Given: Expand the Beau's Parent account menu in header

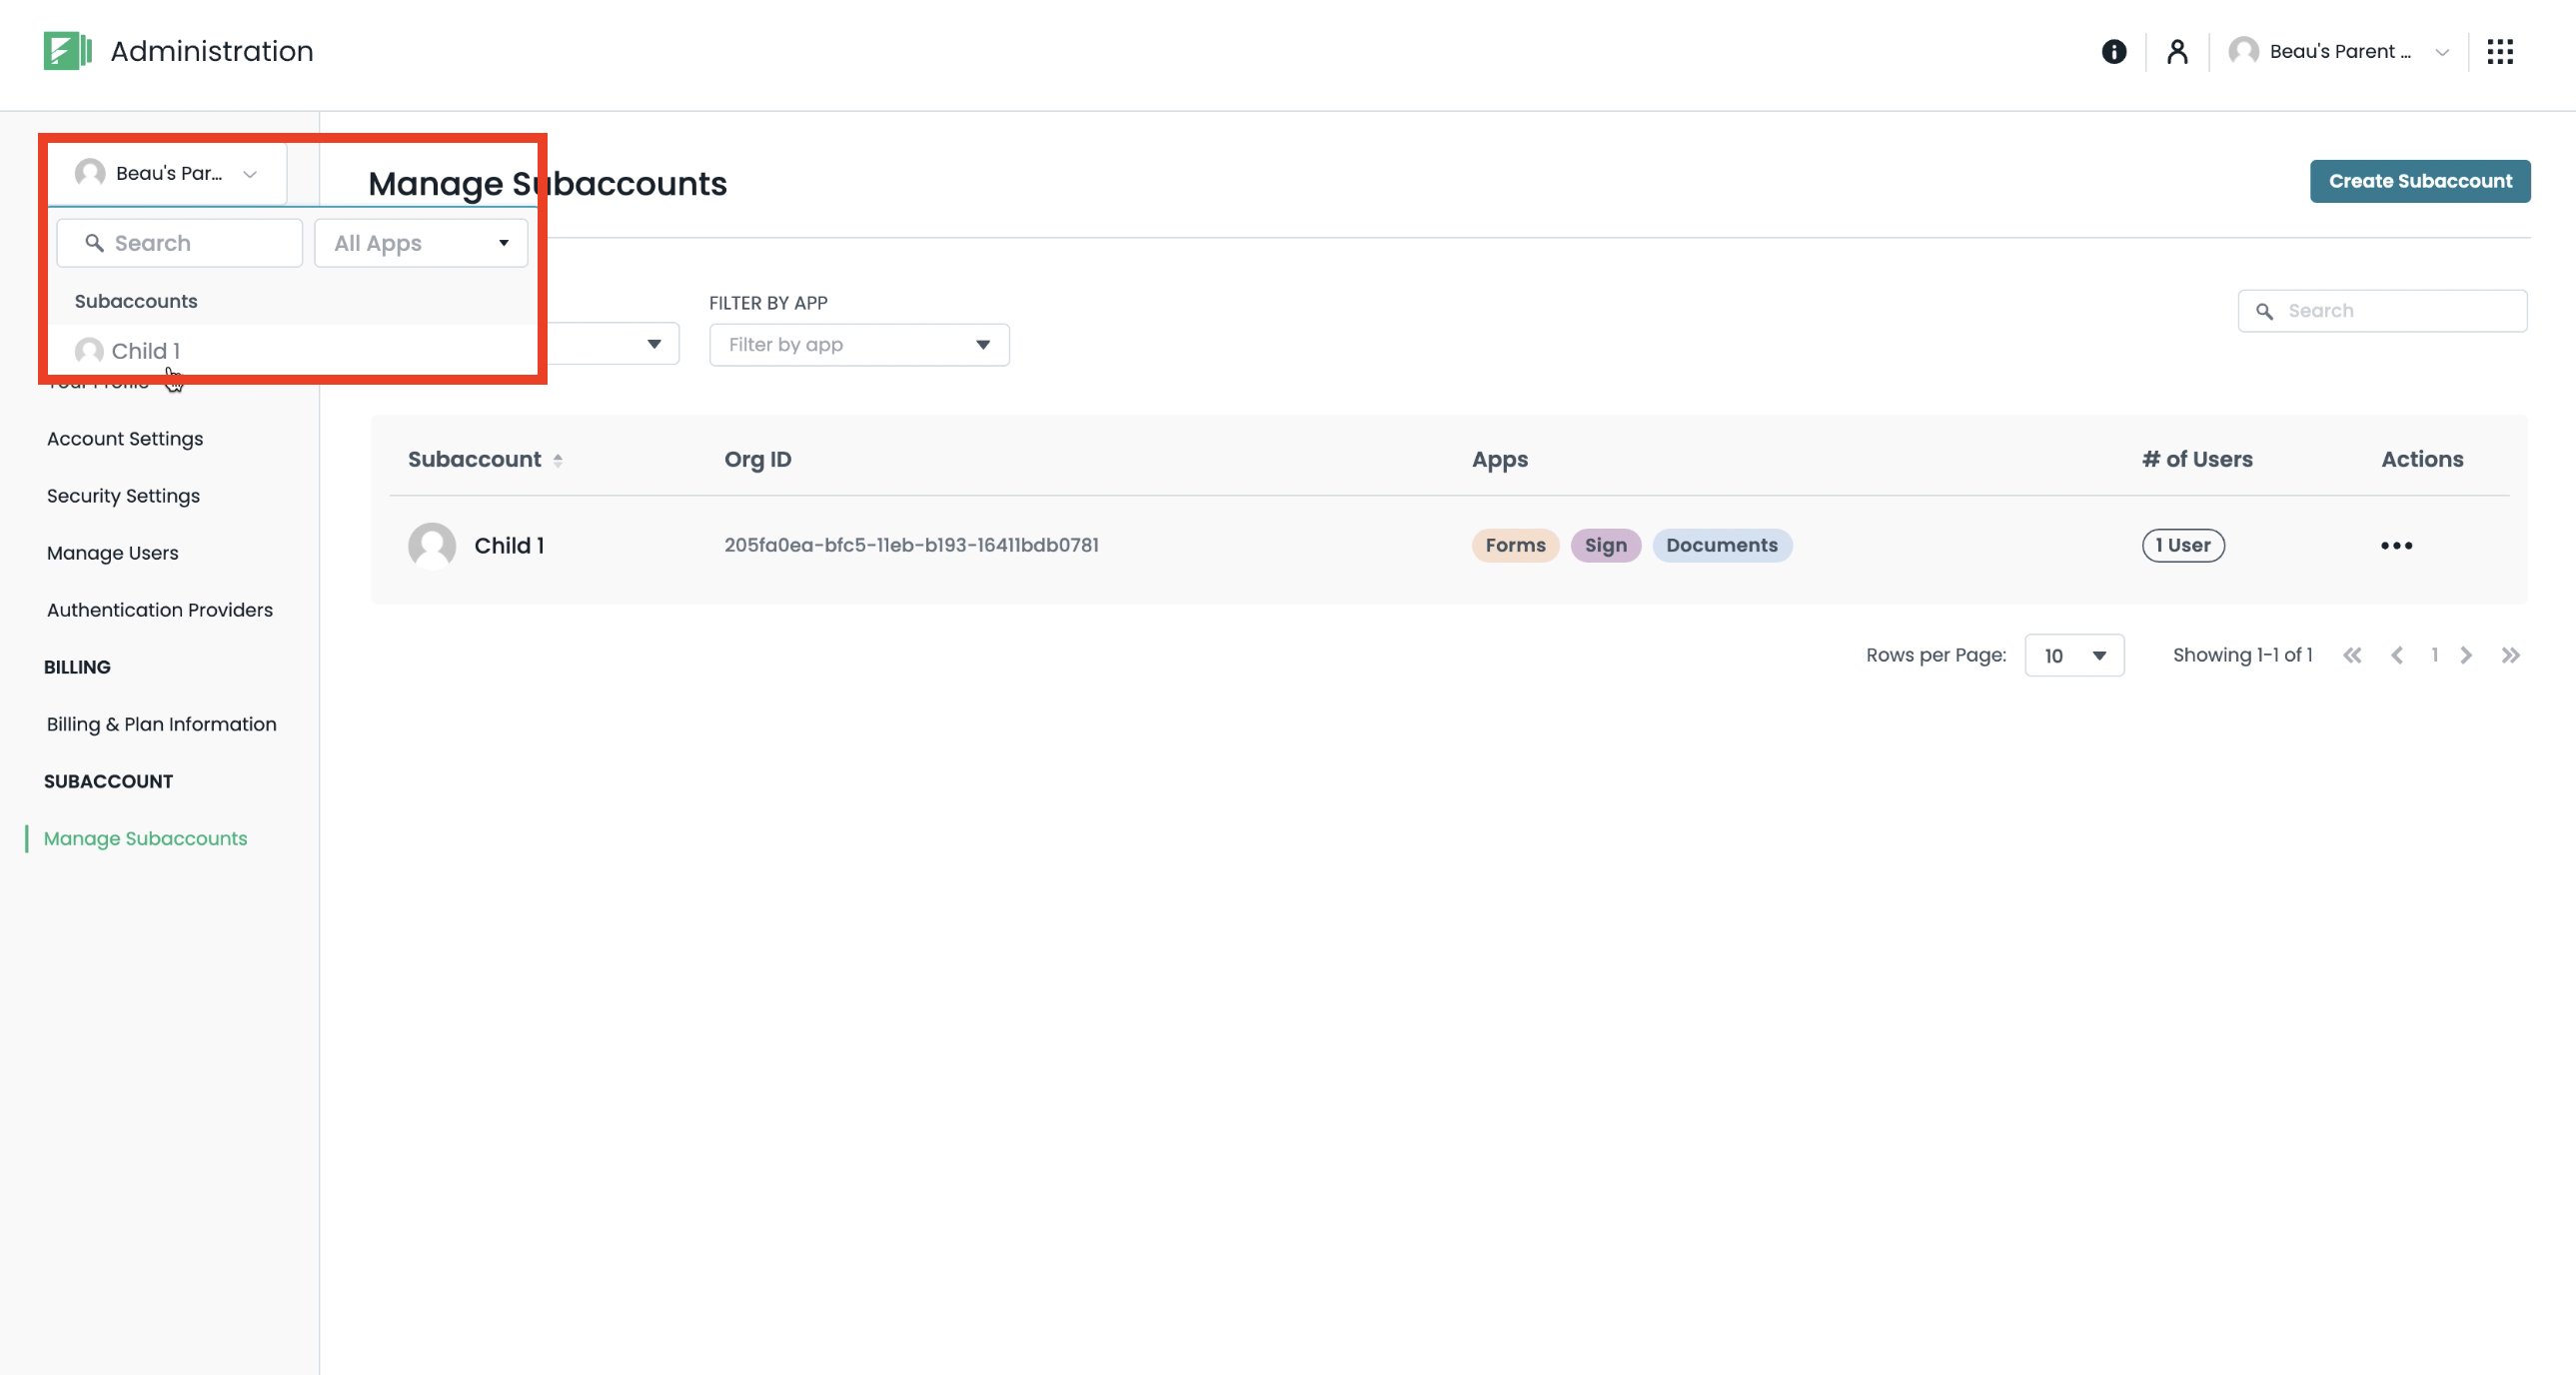Looking at the screenshot, I should [2340, 51].
